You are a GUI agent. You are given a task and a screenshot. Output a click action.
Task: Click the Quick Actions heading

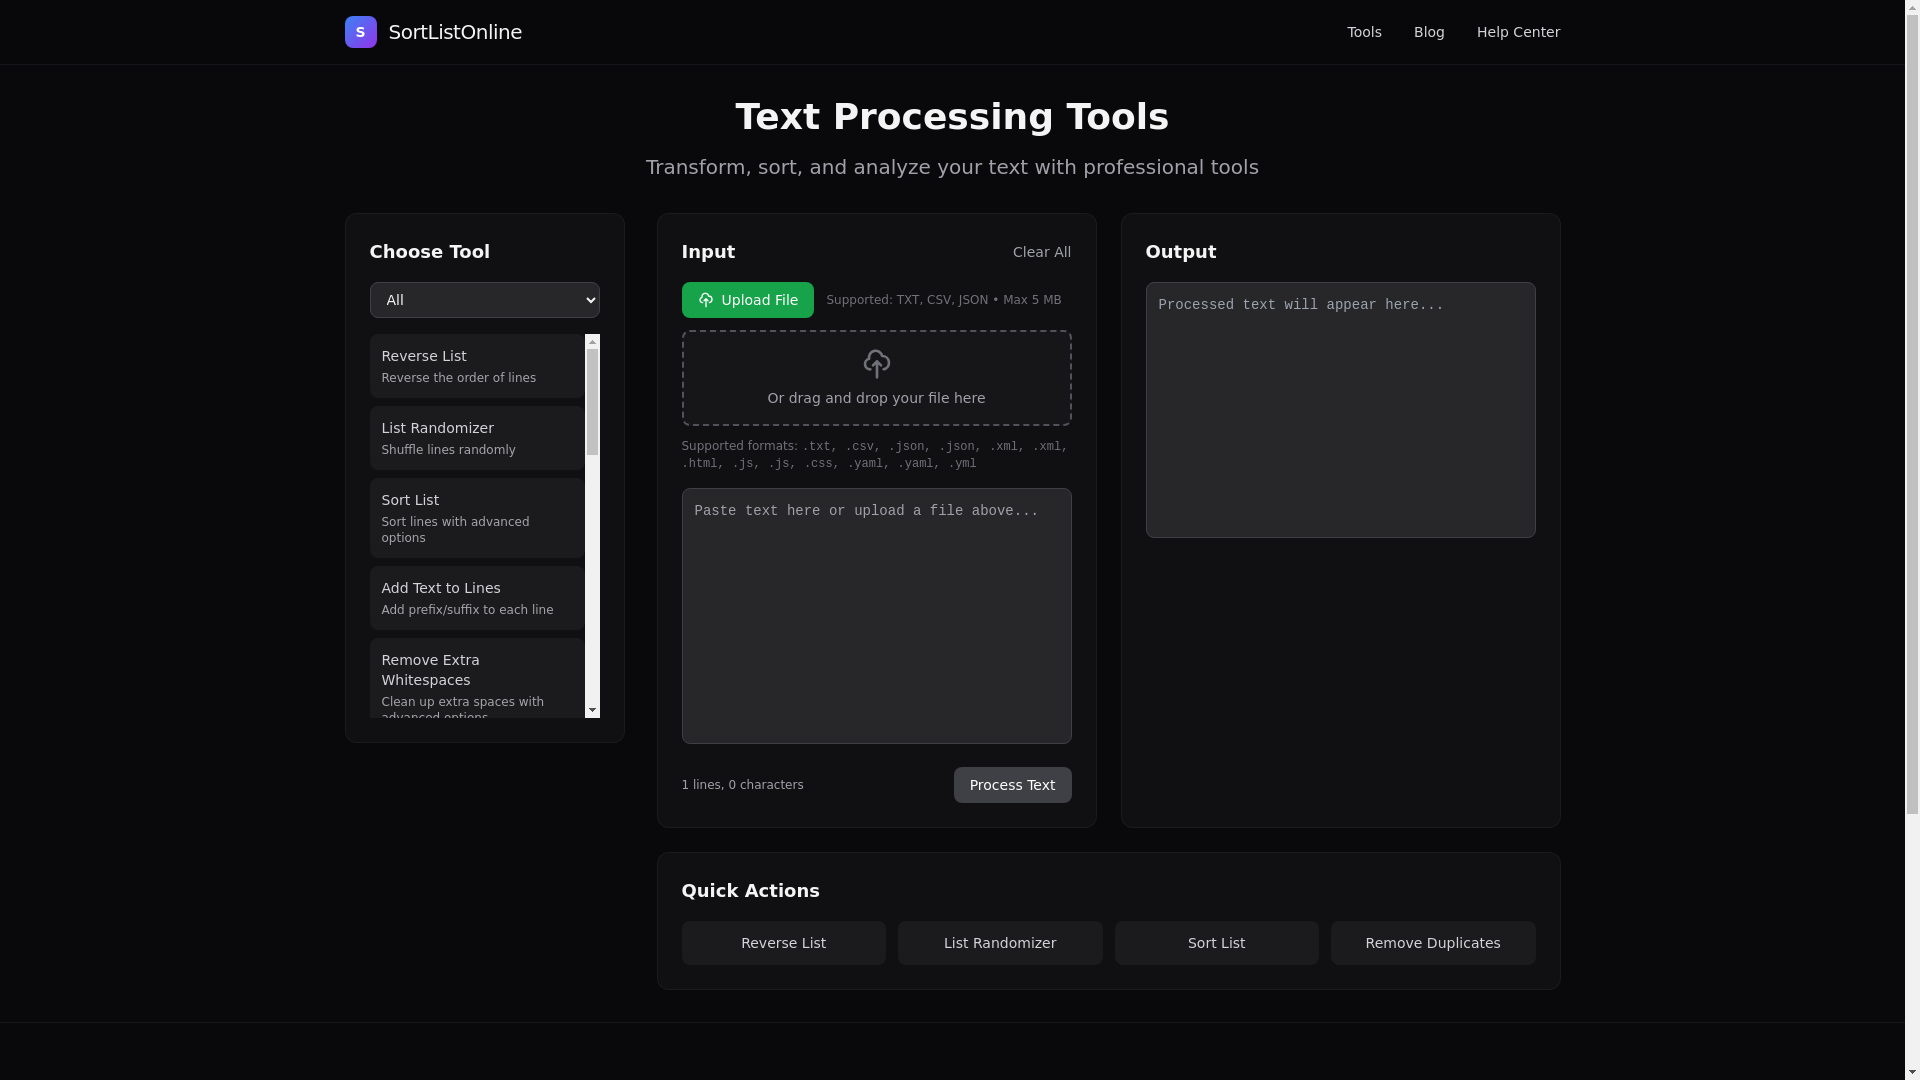coord(750,891)
